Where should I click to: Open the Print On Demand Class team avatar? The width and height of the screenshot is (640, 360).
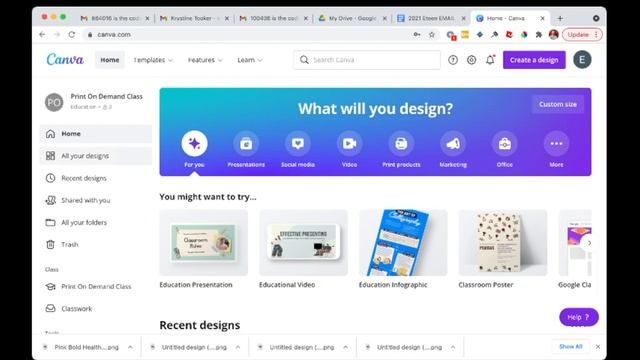(x=54, y=102)
